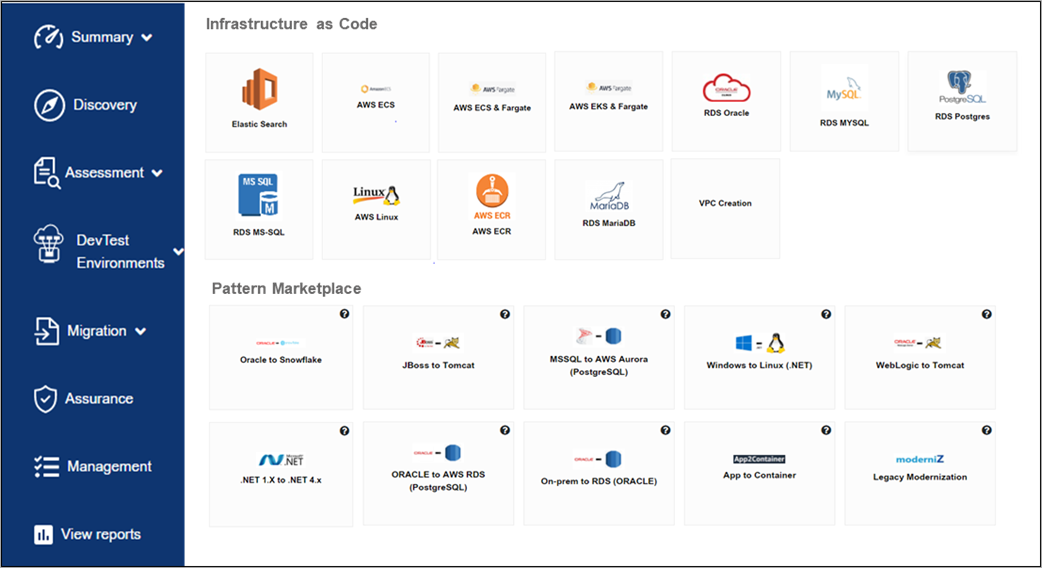The image size is (1042, 568).
Task: Click the RDS MS-SQL label
Action: (259, 233)
